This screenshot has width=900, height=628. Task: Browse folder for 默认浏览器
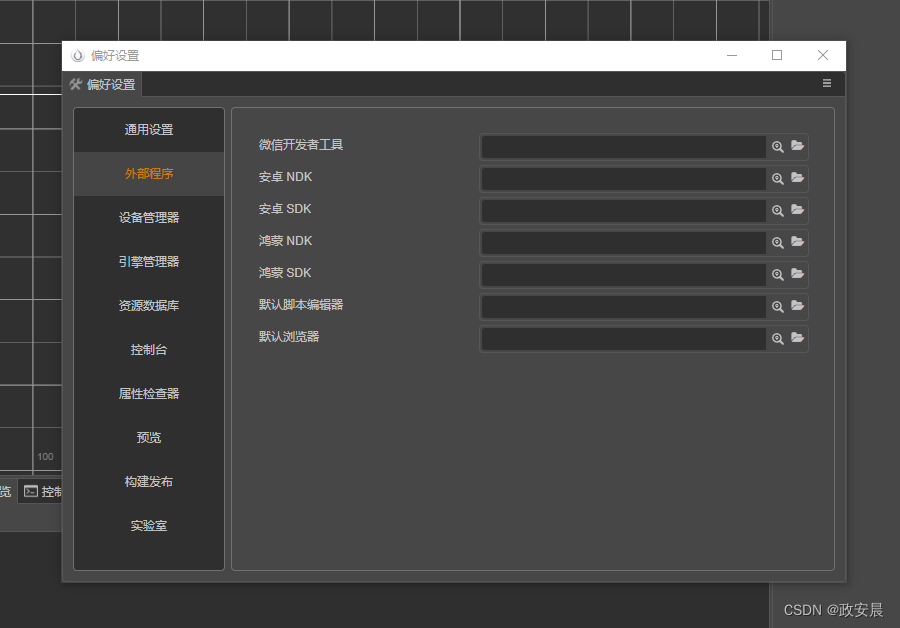(x=797, y=338)
